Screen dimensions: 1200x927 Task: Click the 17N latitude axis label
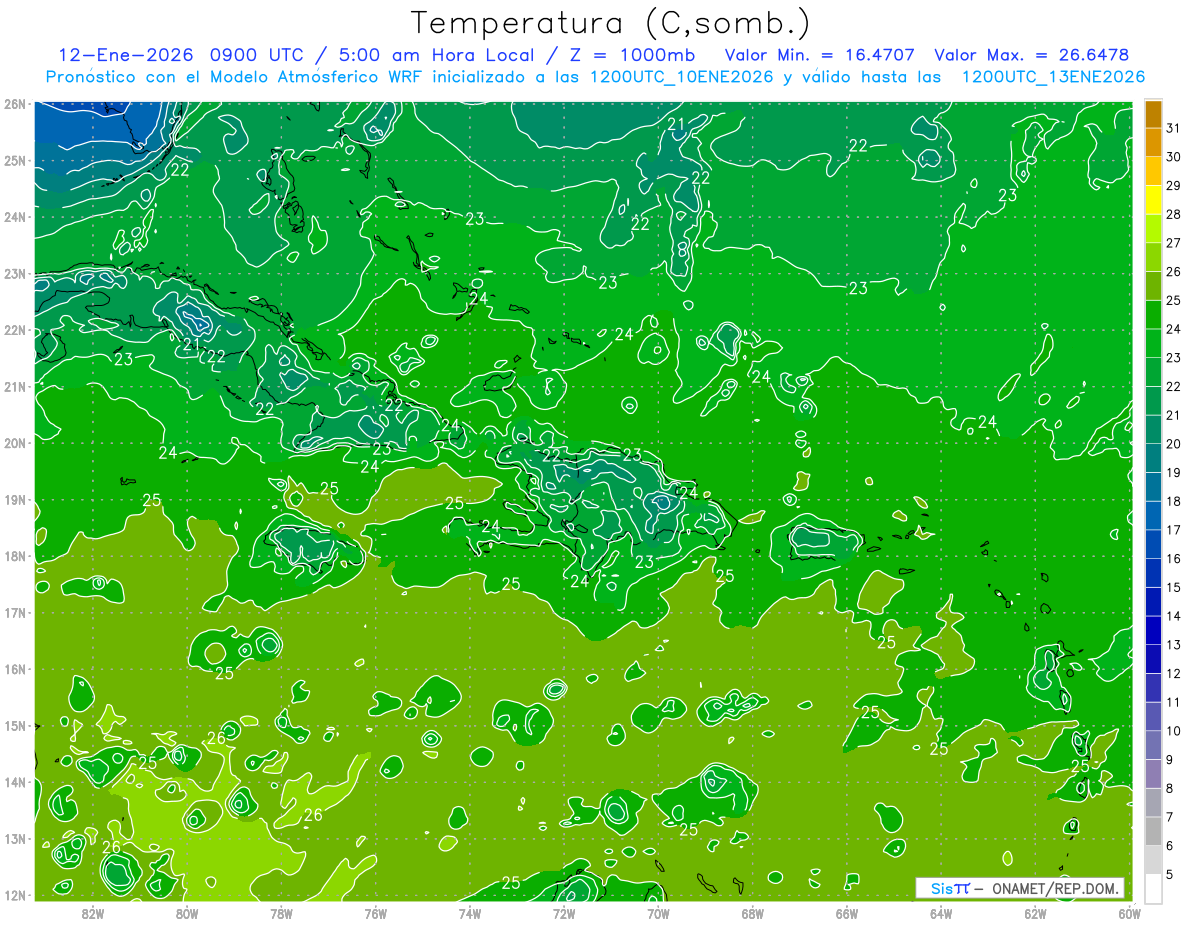(x=14, y=612)
